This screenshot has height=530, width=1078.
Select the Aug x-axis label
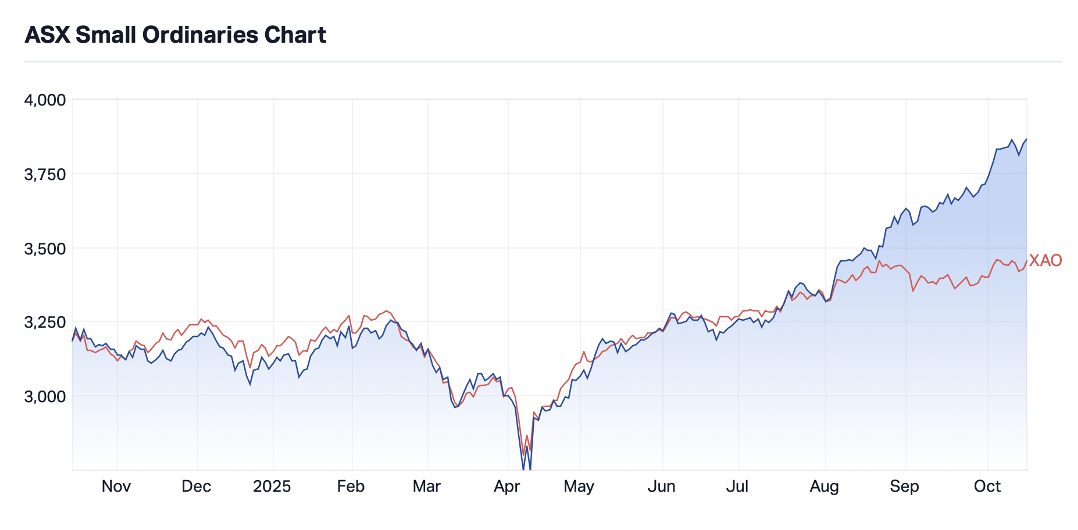pyautogui.click(x=824, y=487)
